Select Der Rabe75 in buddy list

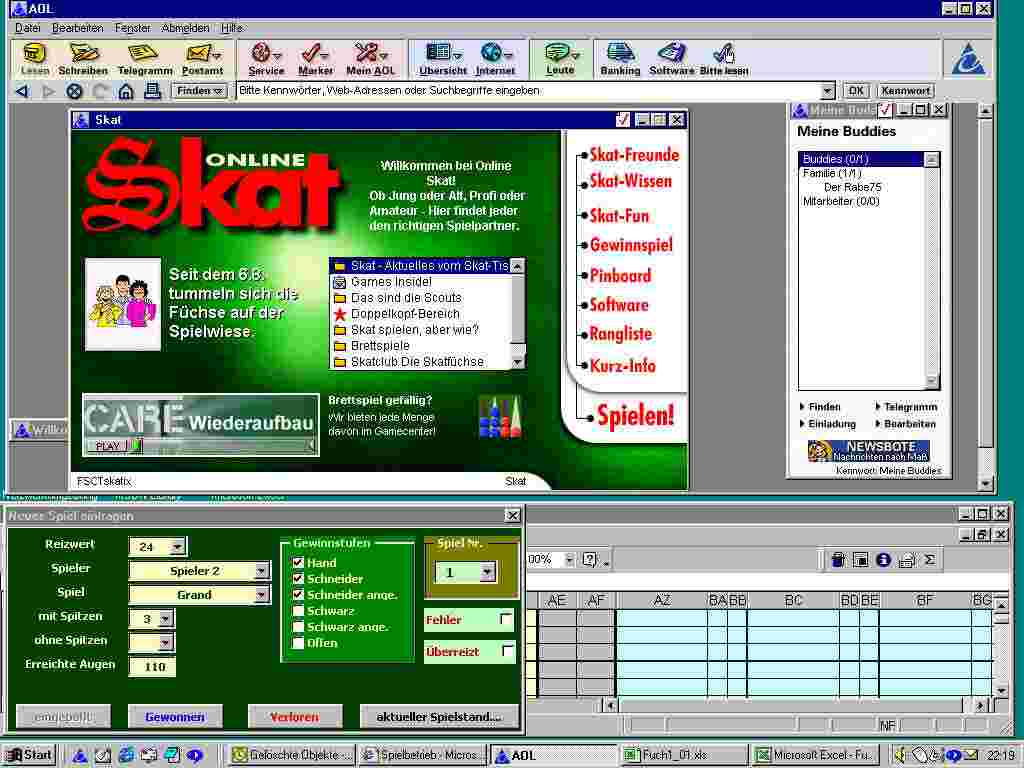pyautogui.click(x=852, y=187)
